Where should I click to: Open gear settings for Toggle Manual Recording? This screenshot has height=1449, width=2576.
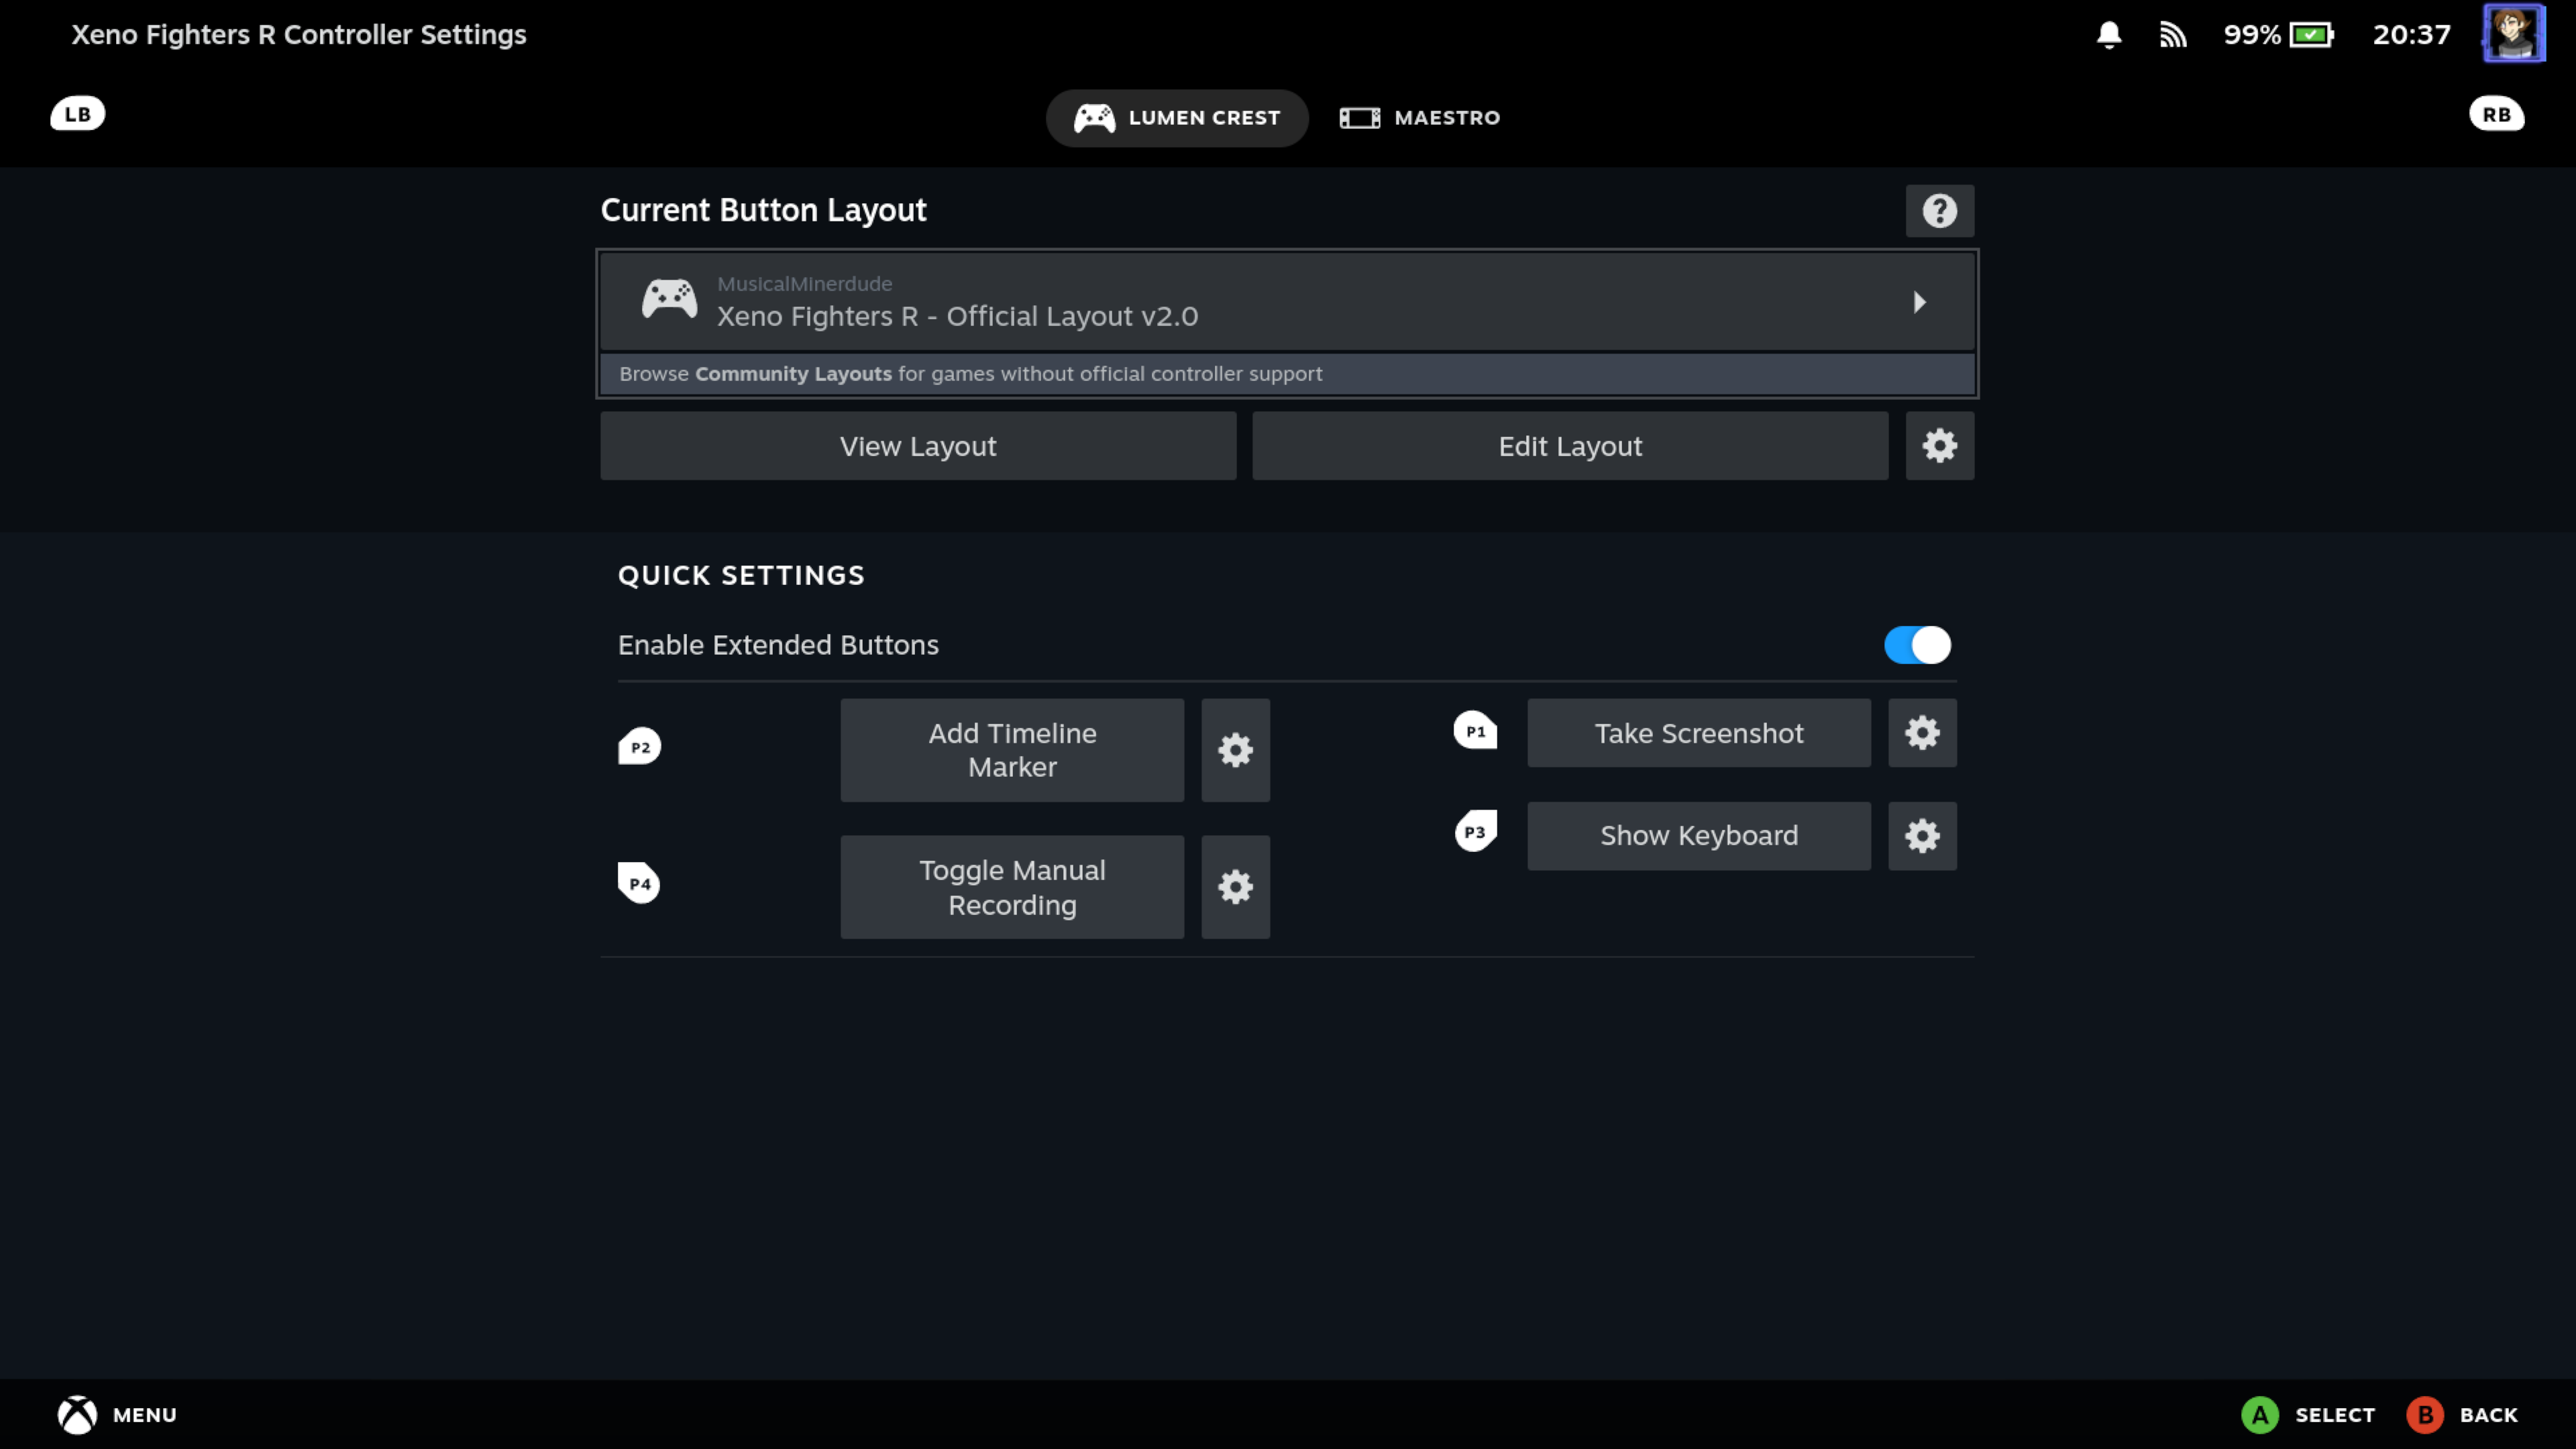(1235, 887)
